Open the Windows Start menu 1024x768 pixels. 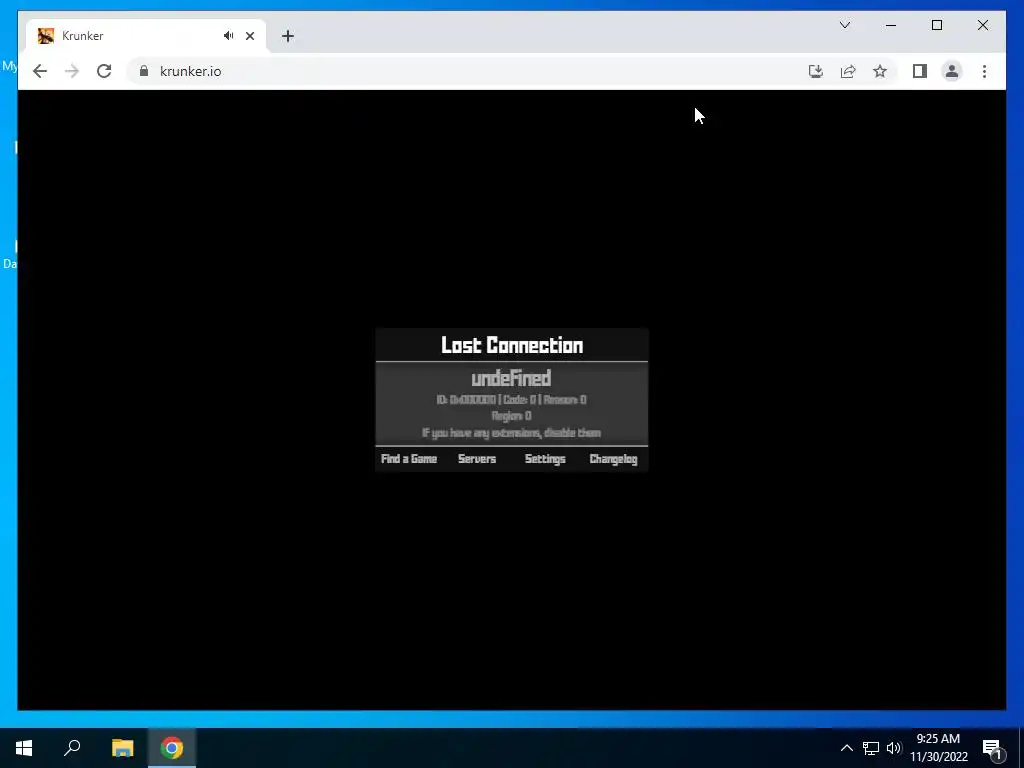point(24,748)
